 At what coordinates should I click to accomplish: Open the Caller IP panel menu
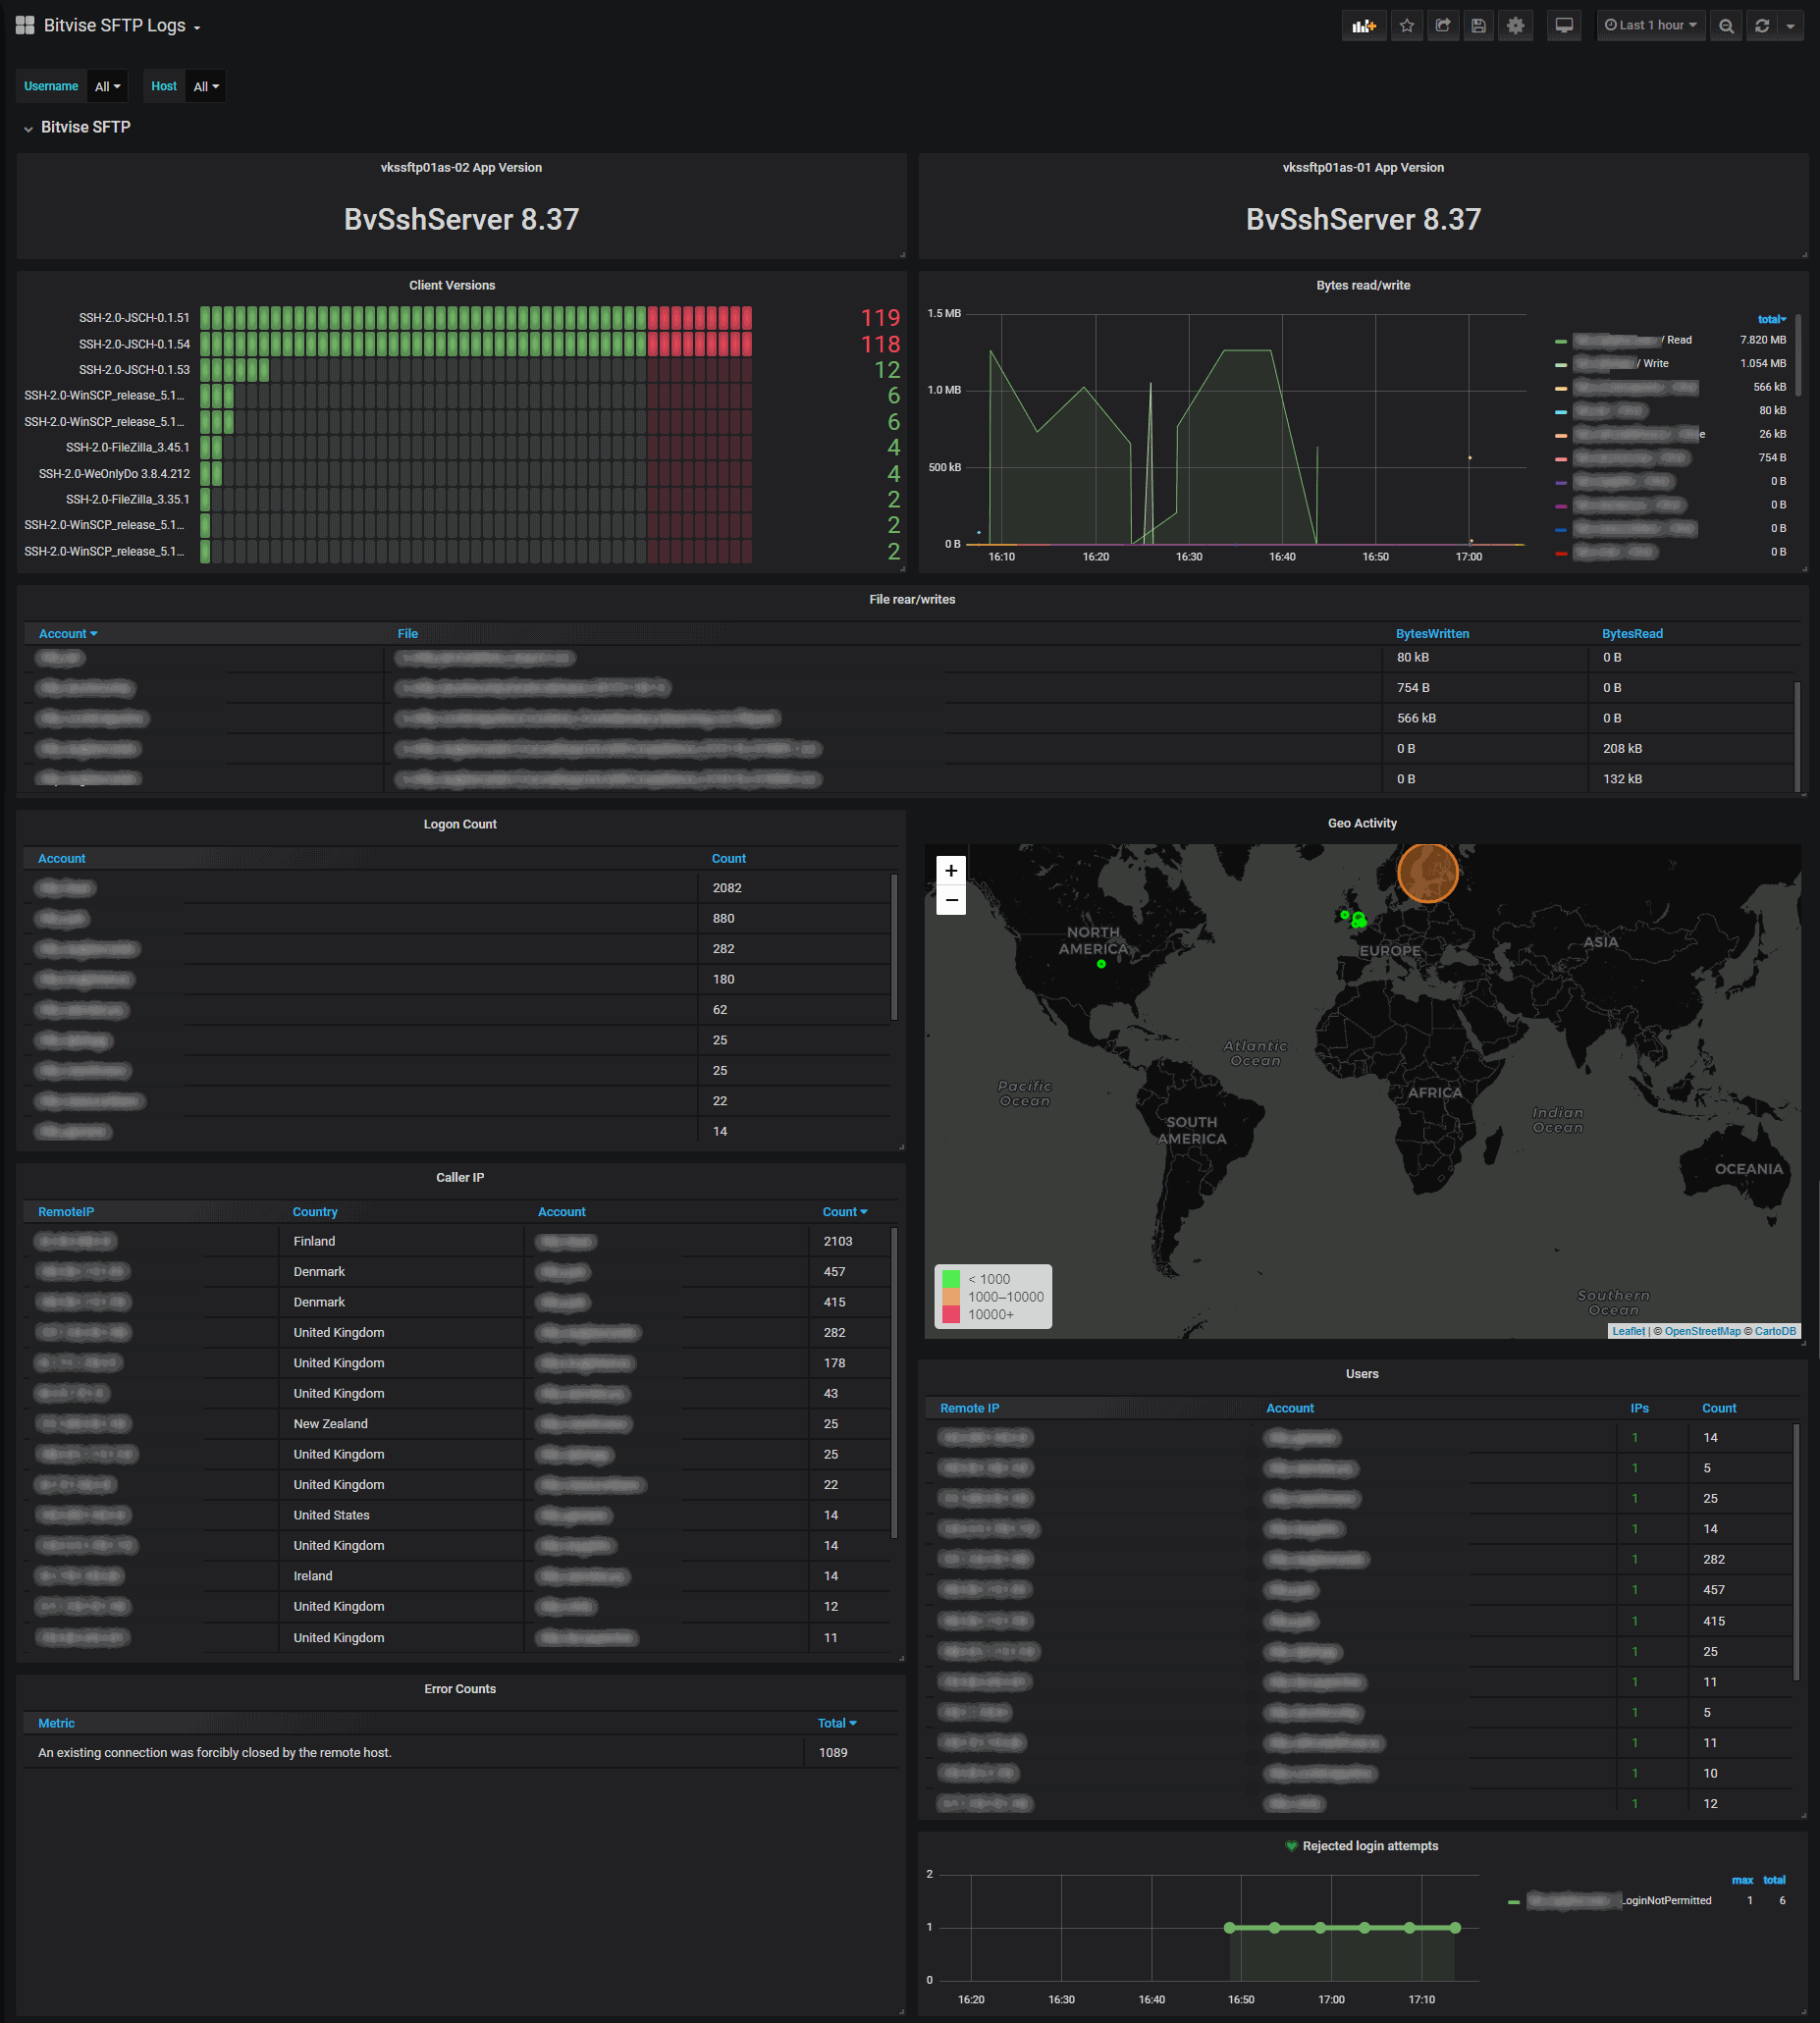click(x=460, y=1178)
